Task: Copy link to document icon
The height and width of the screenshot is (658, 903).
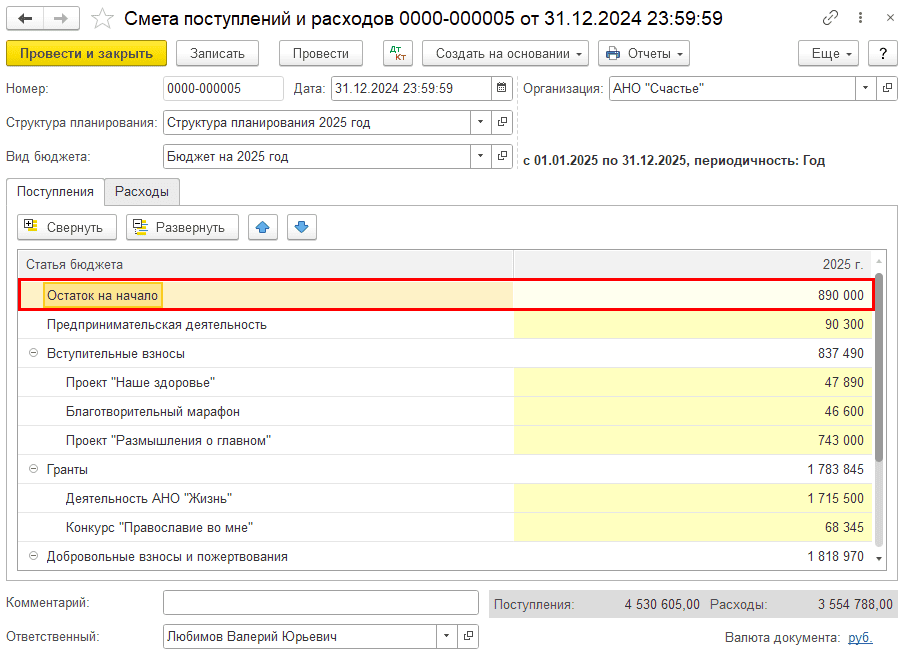Action: (831, 19)
